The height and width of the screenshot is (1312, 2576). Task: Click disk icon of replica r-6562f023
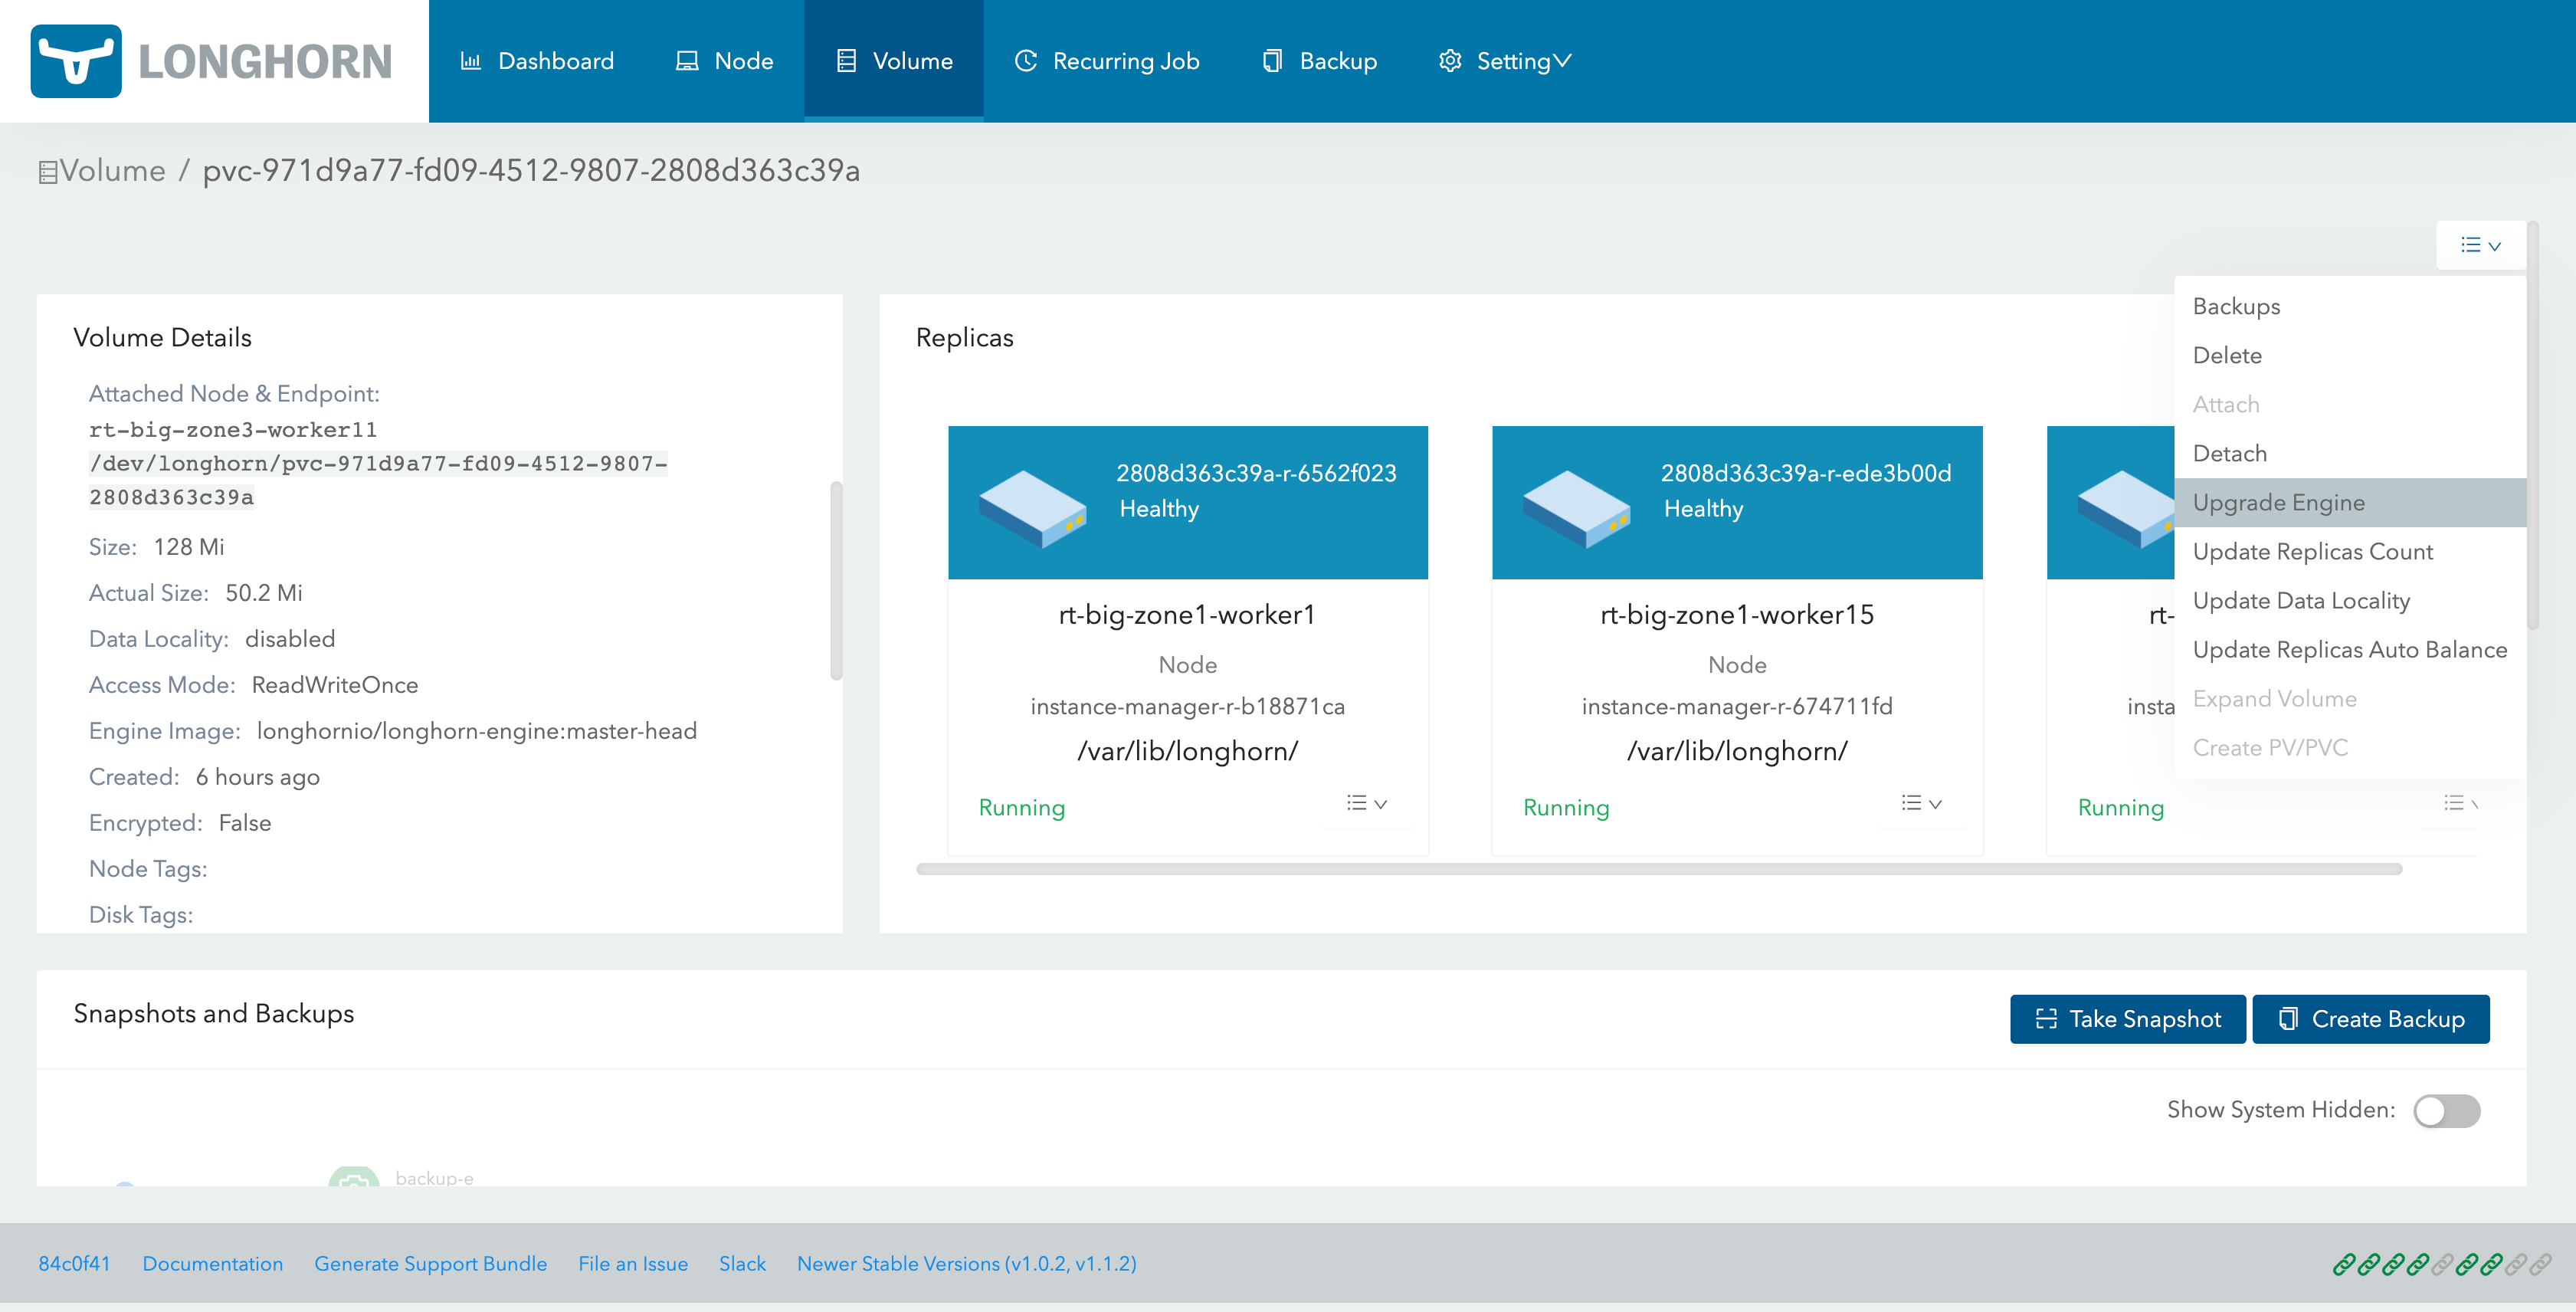pyautogui.click(x=1032, y=507)
